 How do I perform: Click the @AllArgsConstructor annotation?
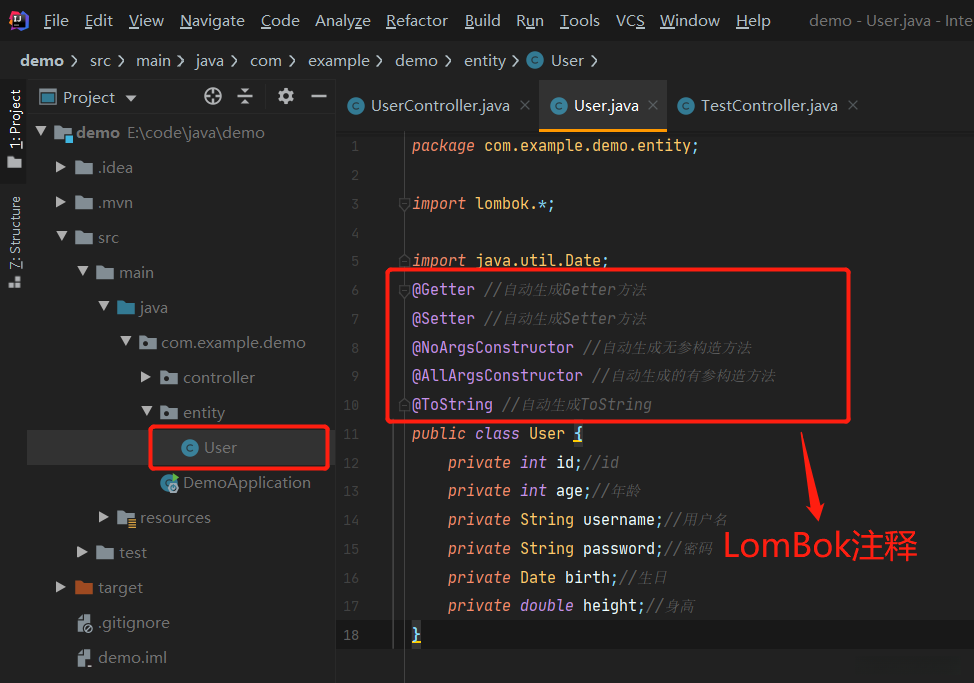pyautogui.click(x=497, y=376)
